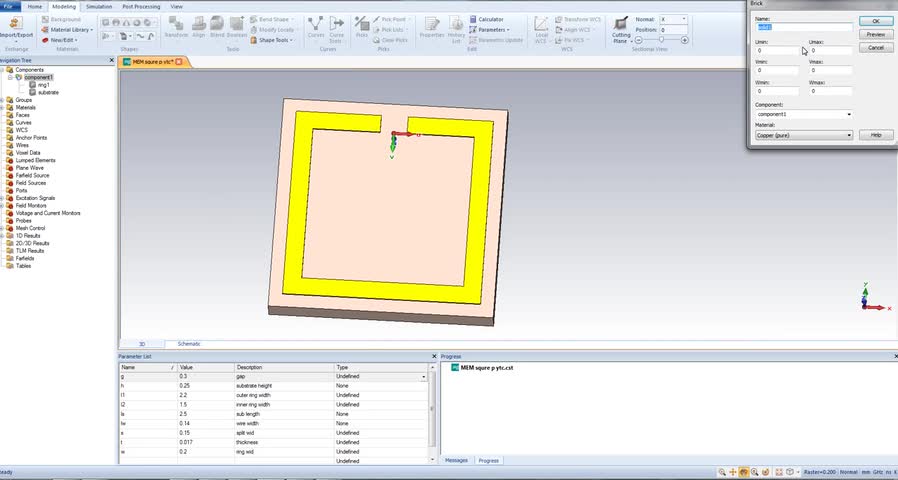Select Field Monitors in the navigation tree
Image resolution: width=898 pixels, height=480 pixels.
[x=31, y=206]
